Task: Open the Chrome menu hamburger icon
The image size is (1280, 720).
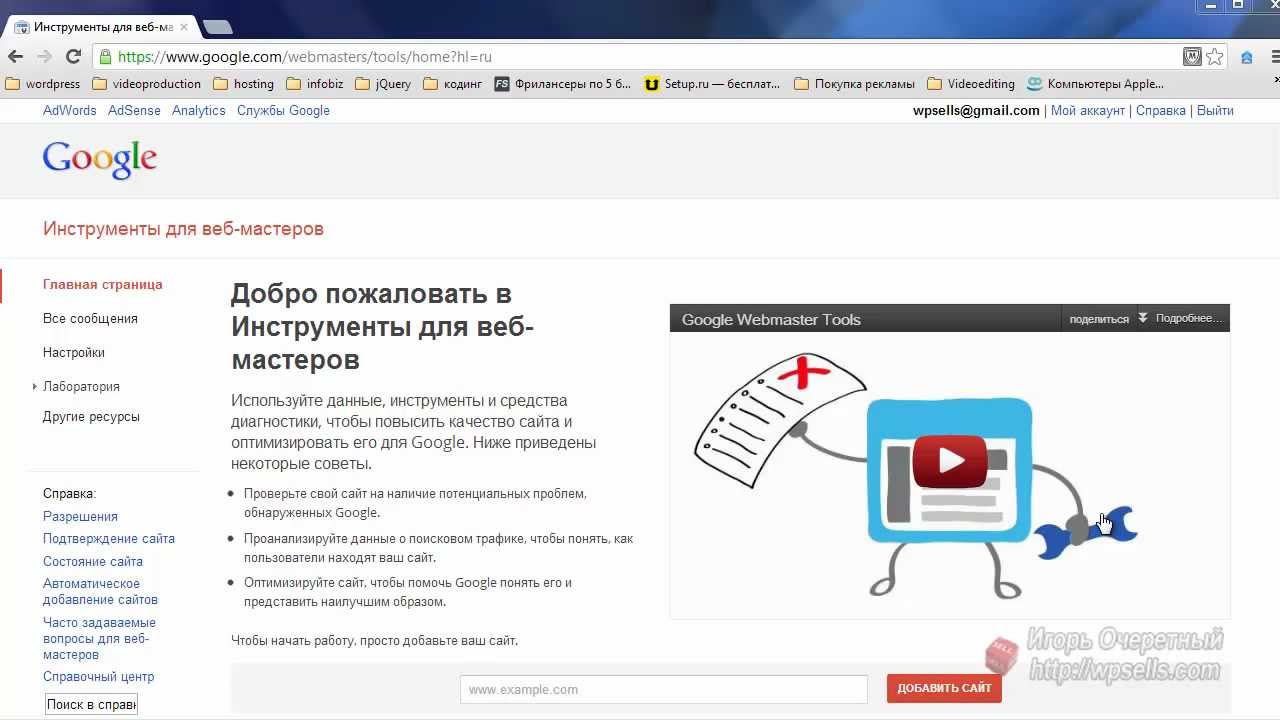Action: pos(1276,57)
